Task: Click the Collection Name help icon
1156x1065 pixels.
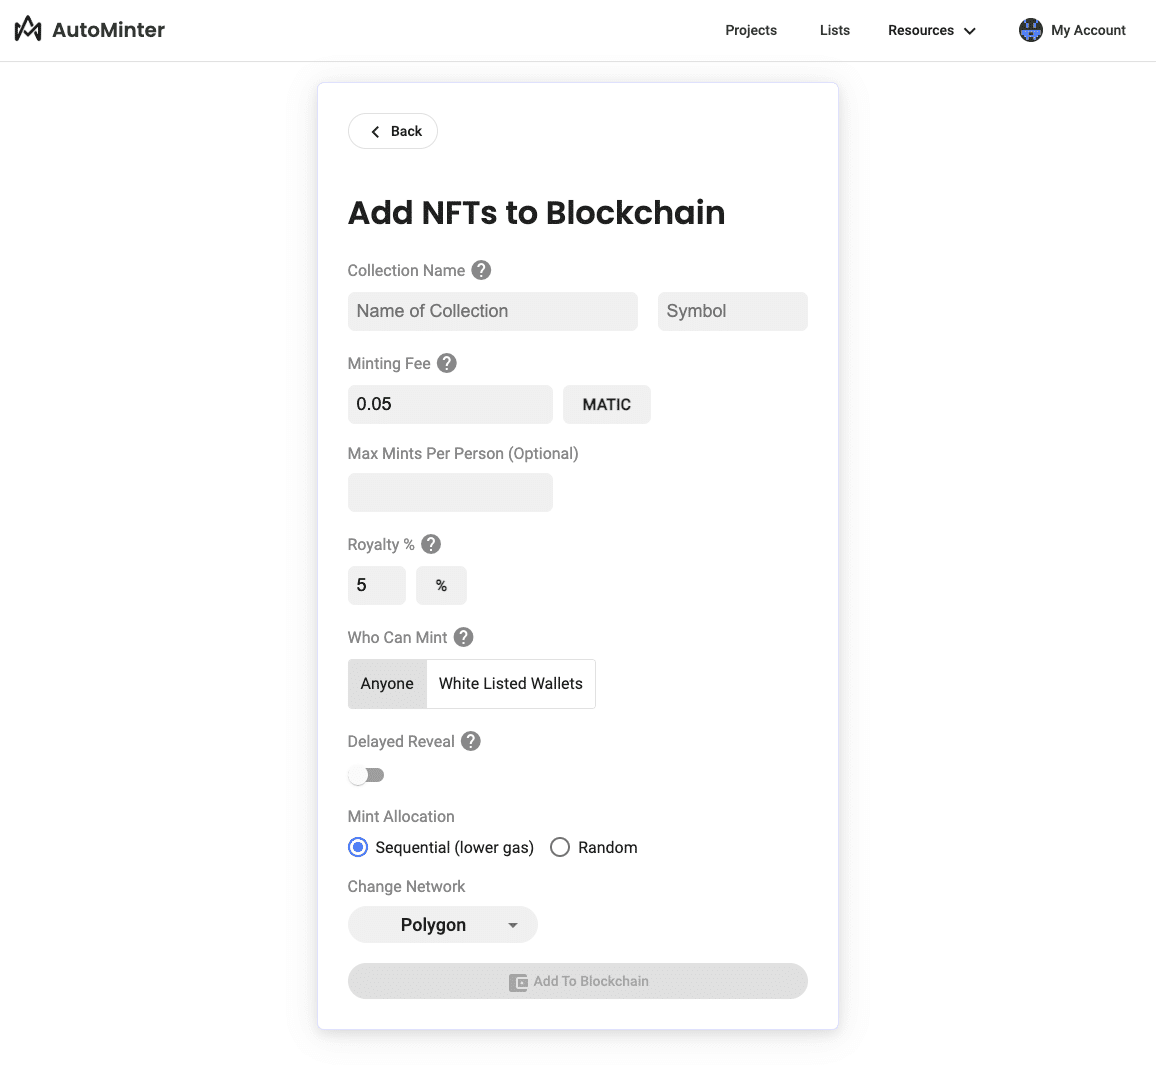Action: coord(481,270)
